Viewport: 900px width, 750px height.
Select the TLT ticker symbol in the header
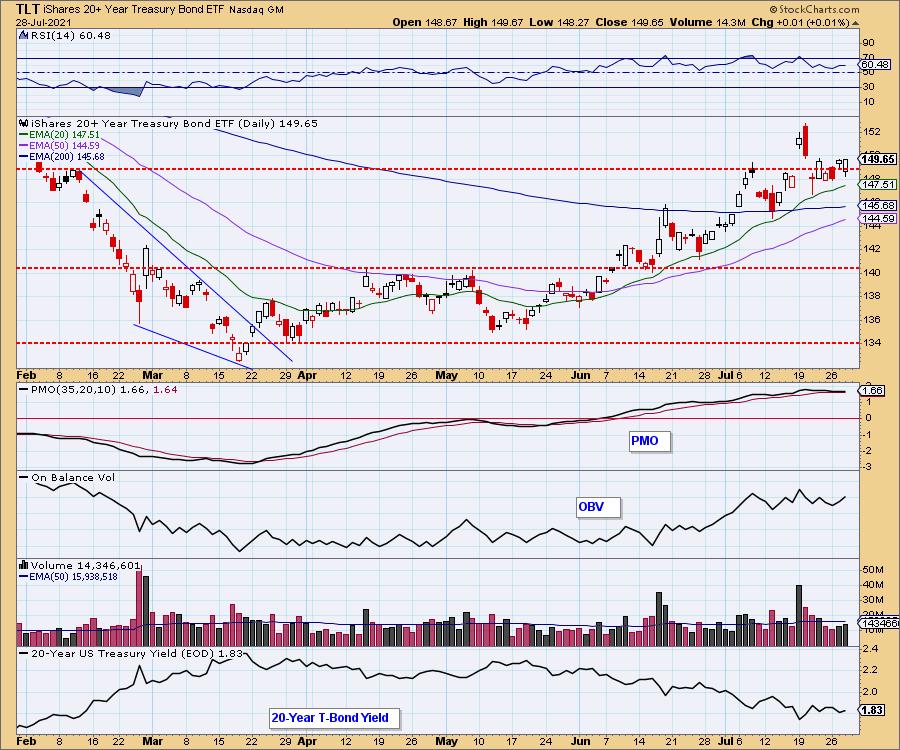[26, 9]
